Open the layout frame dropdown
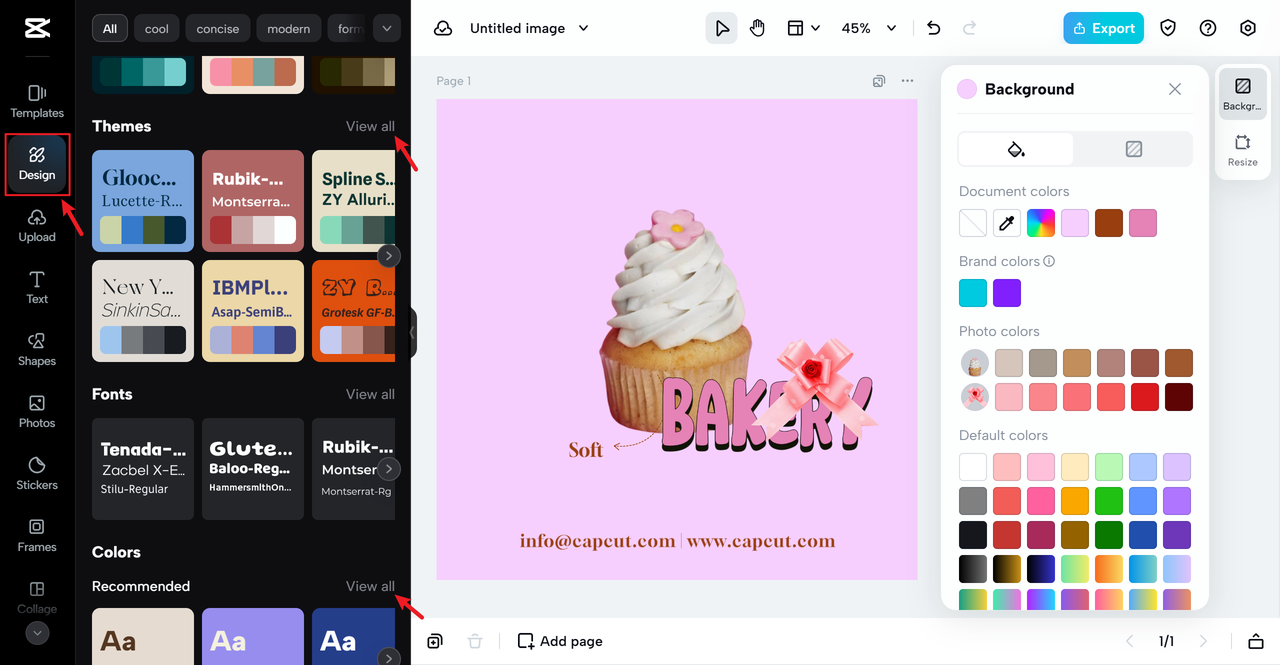Screen dimensions: 1280x665 click(x=803, y=28)
